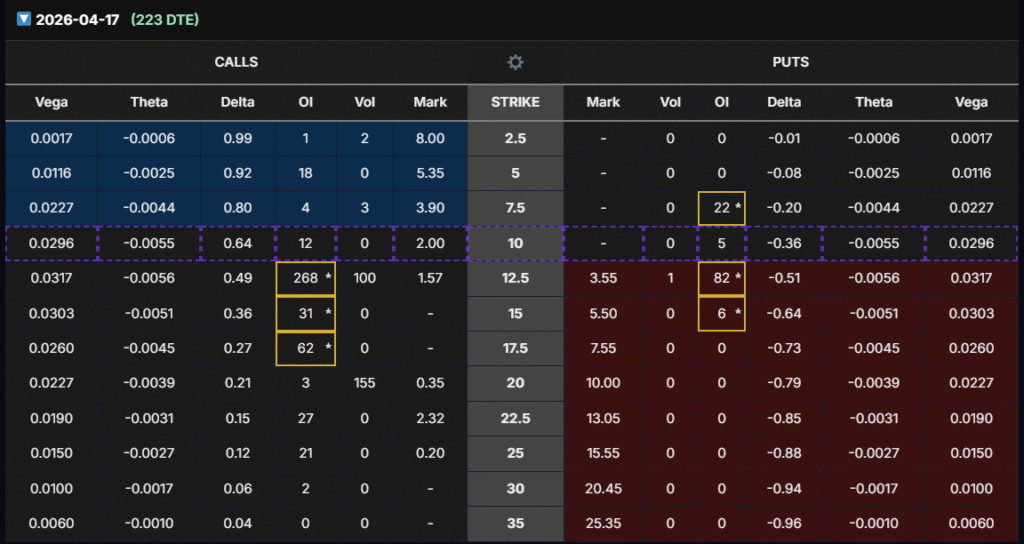Click the puts-side Theta column header

(874, 102)
